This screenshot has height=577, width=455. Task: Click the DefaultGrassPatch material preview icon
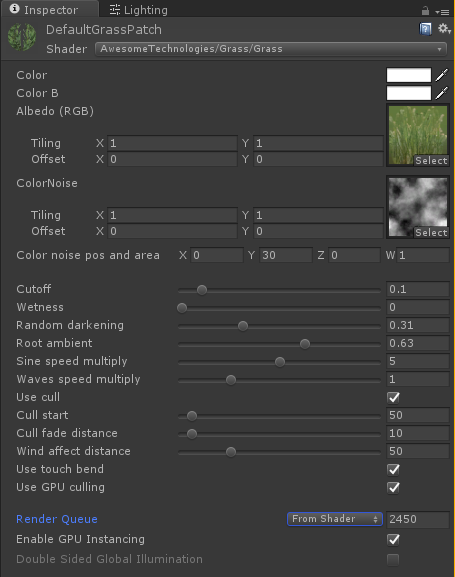(x=22, y=37)
